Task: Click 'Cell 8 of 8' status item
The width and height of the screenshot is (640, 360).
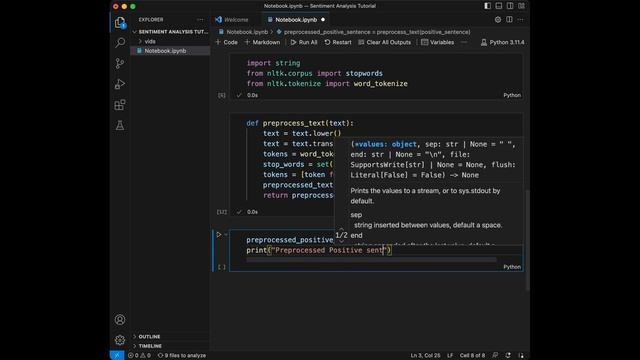Action: (472, 356)
